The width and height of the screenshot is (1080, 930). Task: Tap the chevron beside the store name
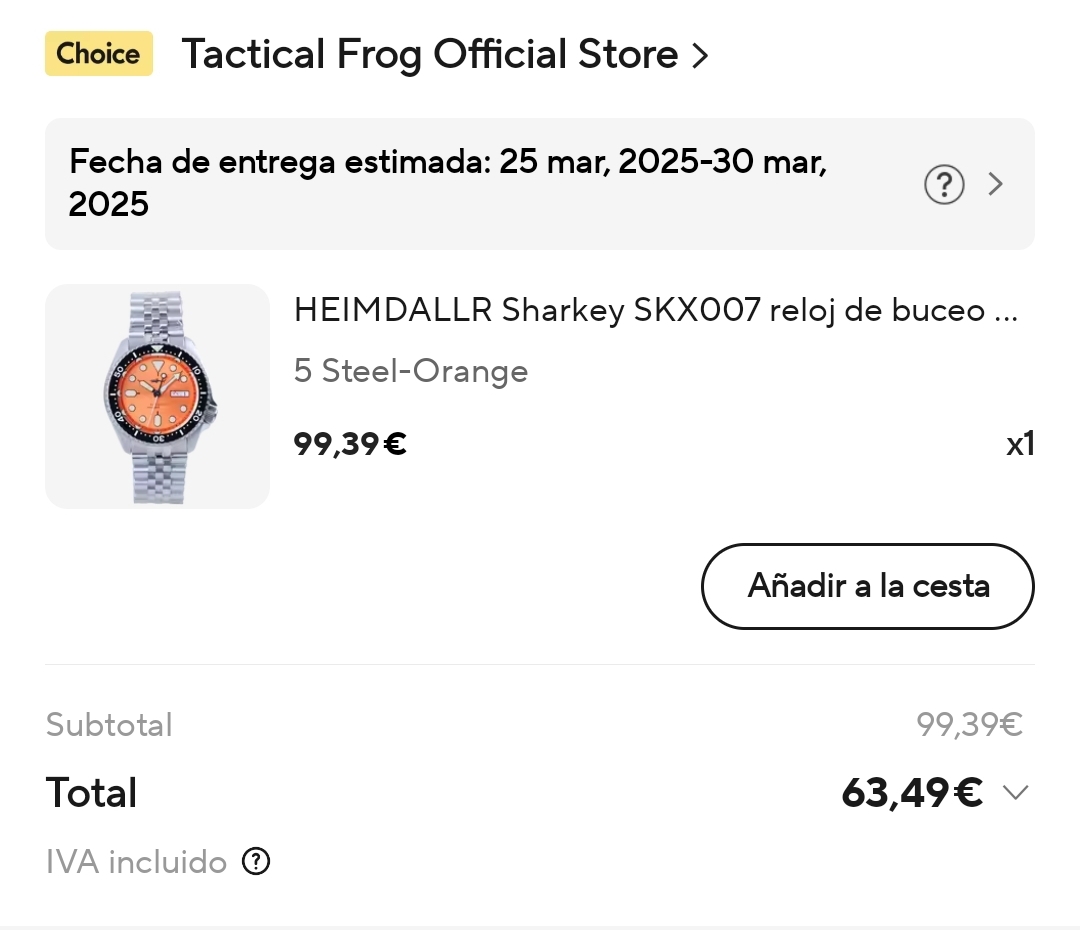pyautogui.click(x=700, y=56)
